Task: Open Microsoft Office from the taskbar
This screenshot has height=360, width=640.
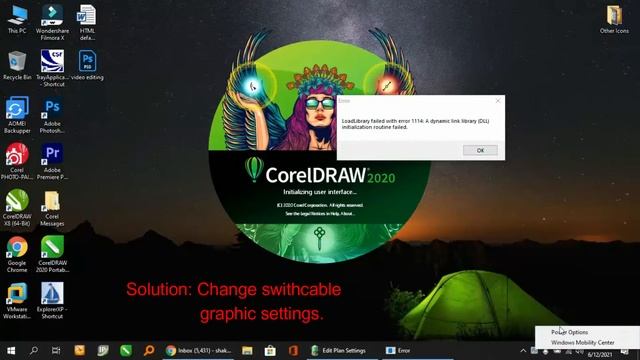Action: (x=293, y=351)
